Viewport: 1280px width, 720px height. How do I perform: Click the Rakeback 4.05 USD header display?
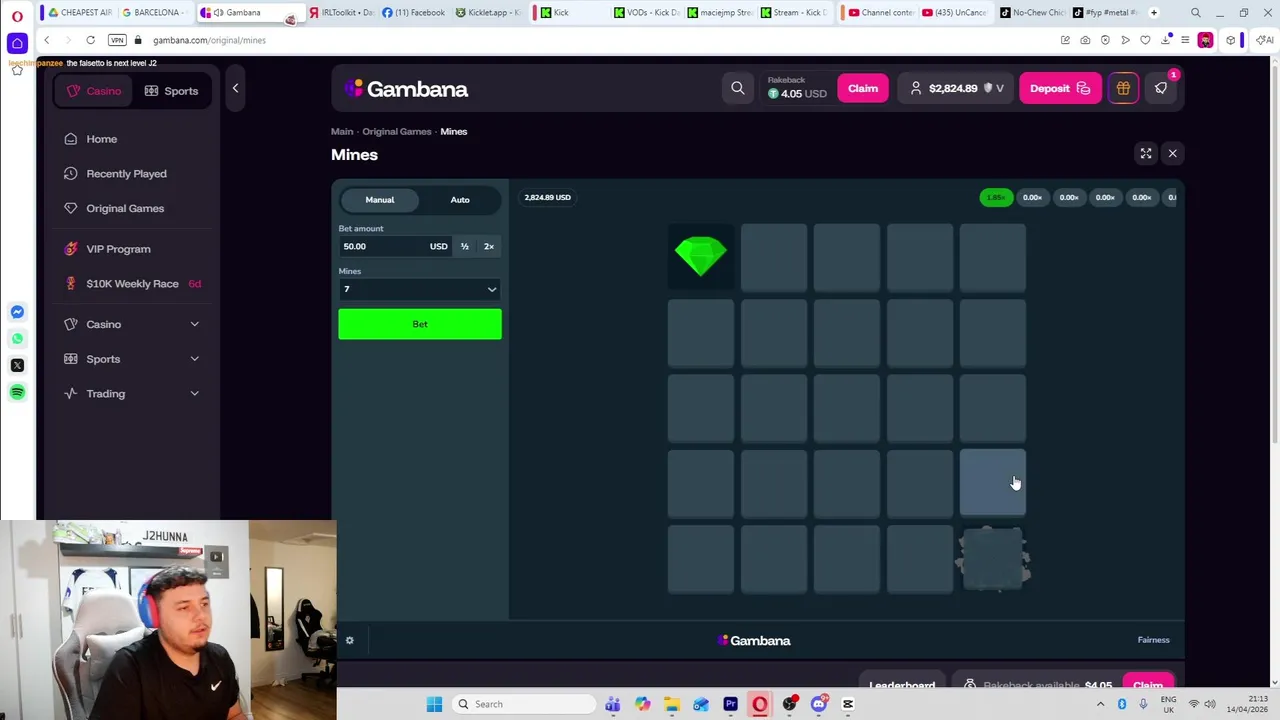pos(797,88)
